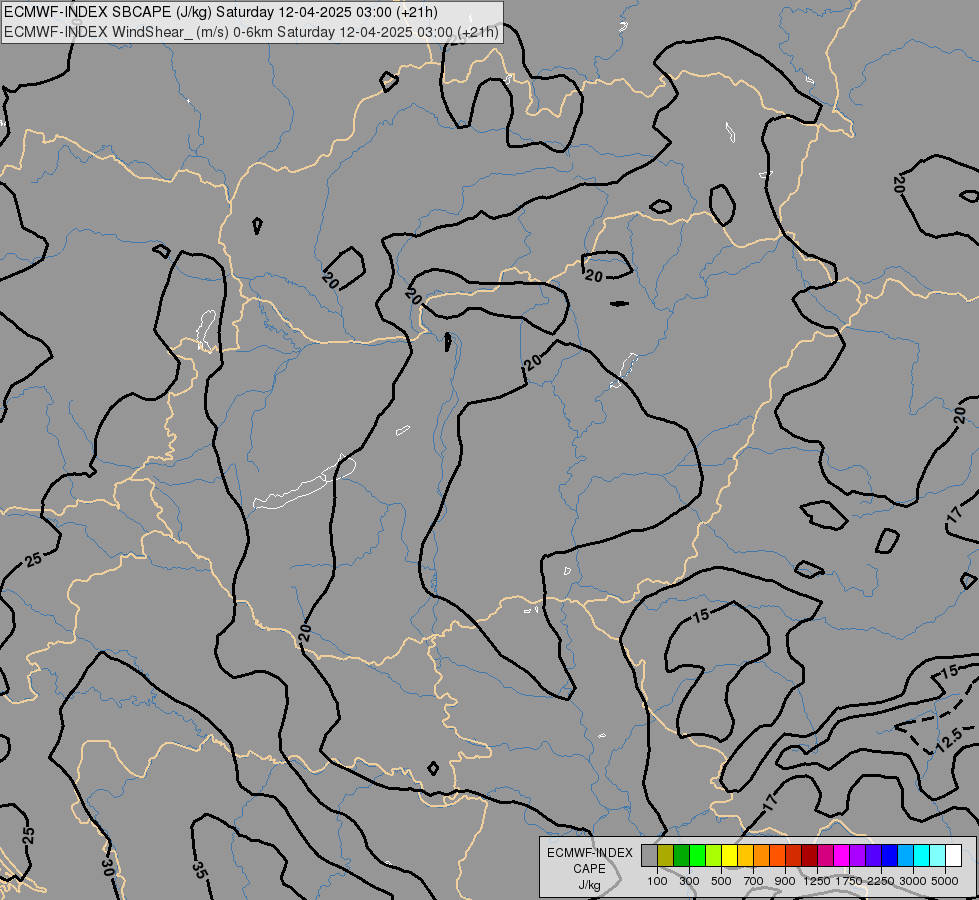Viewport: 979px width, 900px height.
Task: Click the legend value 100
Action: 657,881
